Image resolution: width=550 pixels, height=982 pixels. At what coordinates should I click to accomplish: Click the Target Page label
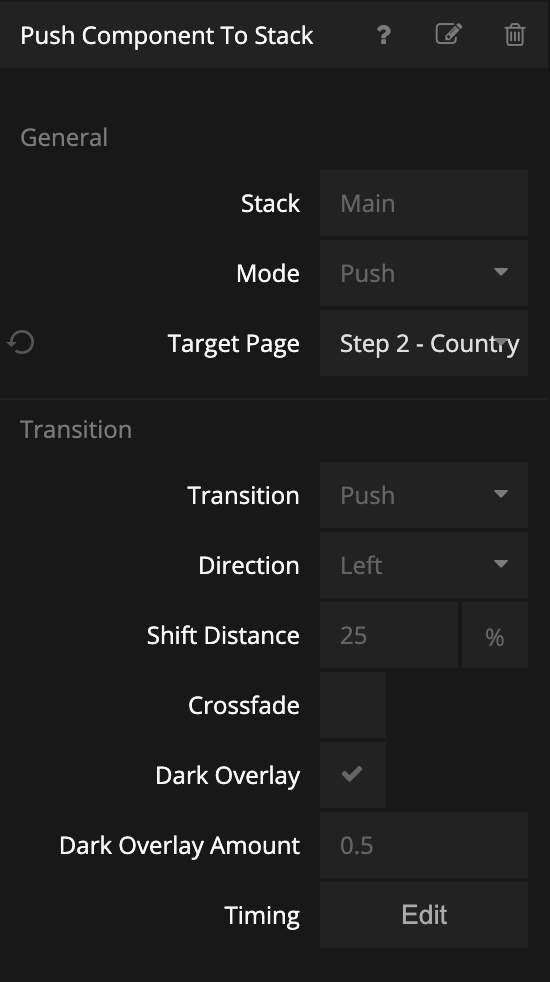(x=234, y=344)
